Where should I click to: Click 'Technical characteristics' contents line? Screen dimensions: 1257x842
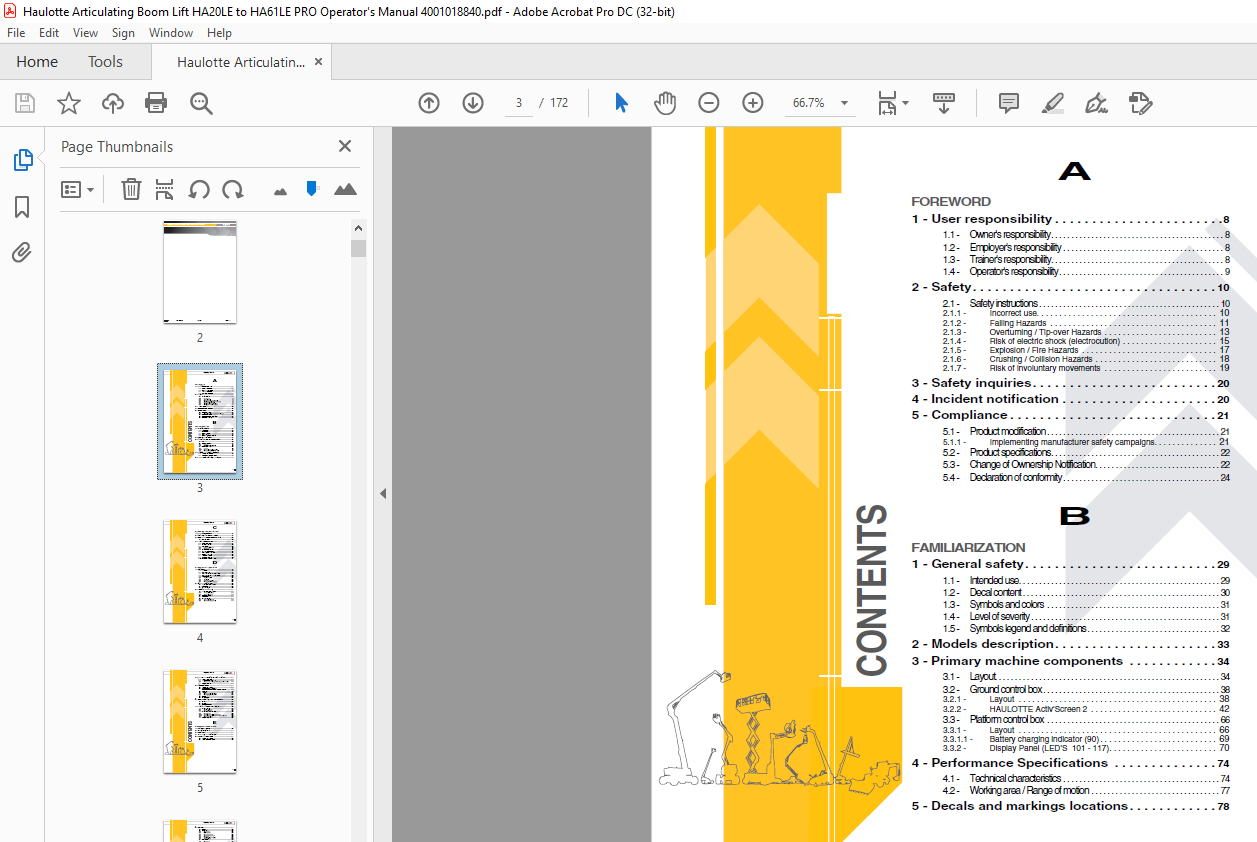coord(1086,778)
